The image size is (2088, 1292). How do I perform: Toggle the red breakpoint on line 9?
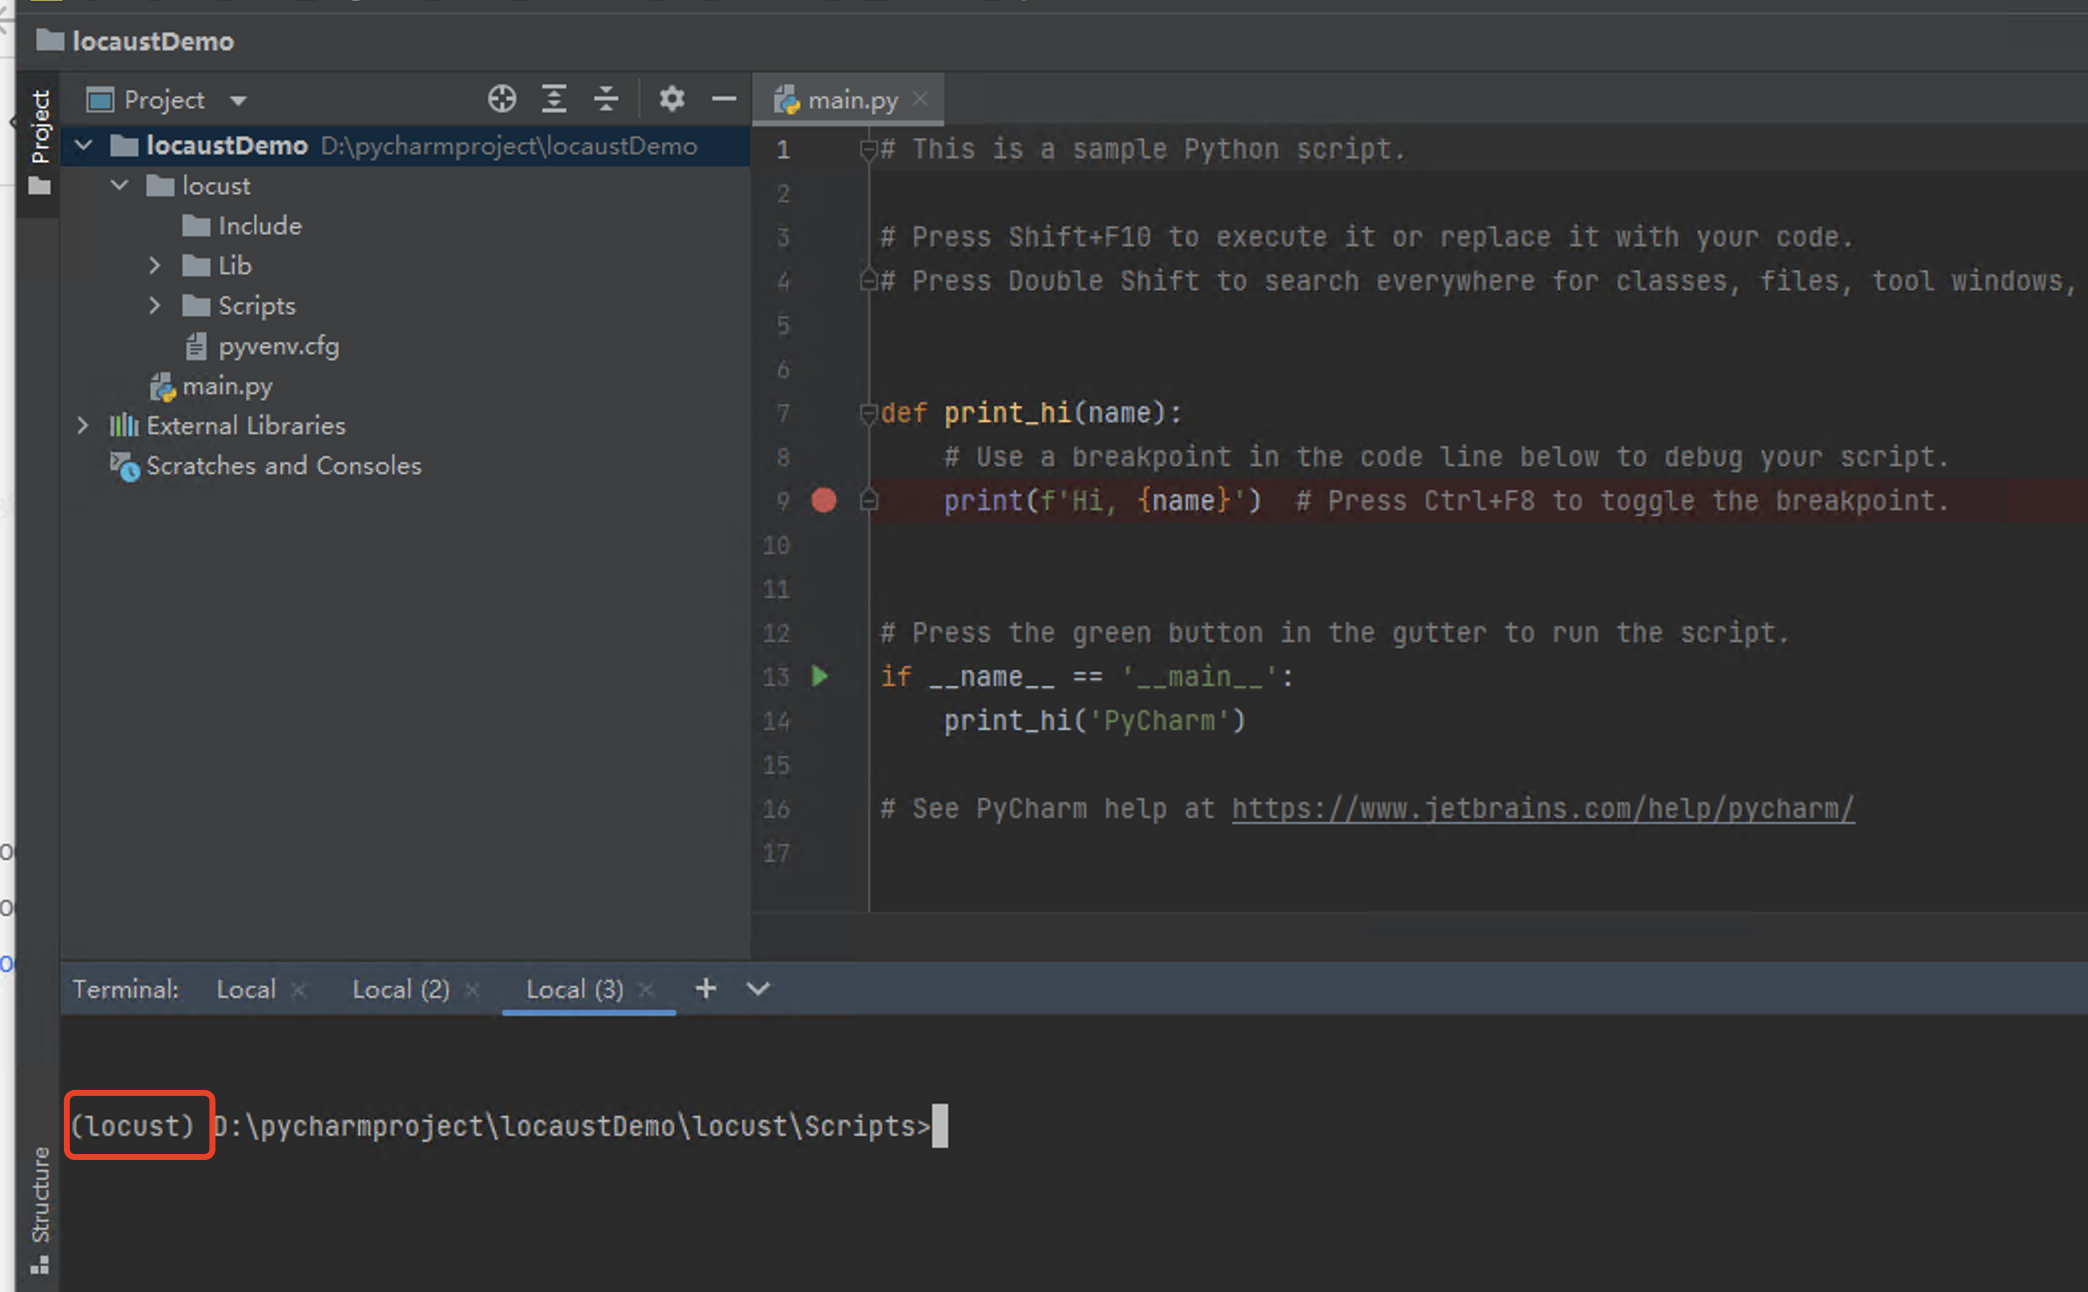[x=824, y=500]
